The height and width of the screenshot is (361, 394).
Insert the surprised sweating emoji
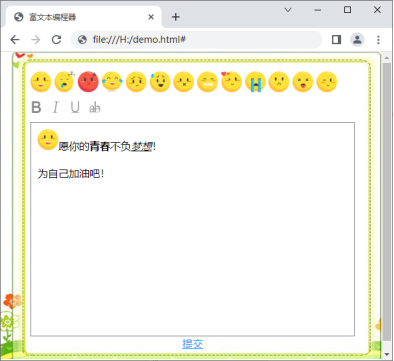click(x=160, y=82)
